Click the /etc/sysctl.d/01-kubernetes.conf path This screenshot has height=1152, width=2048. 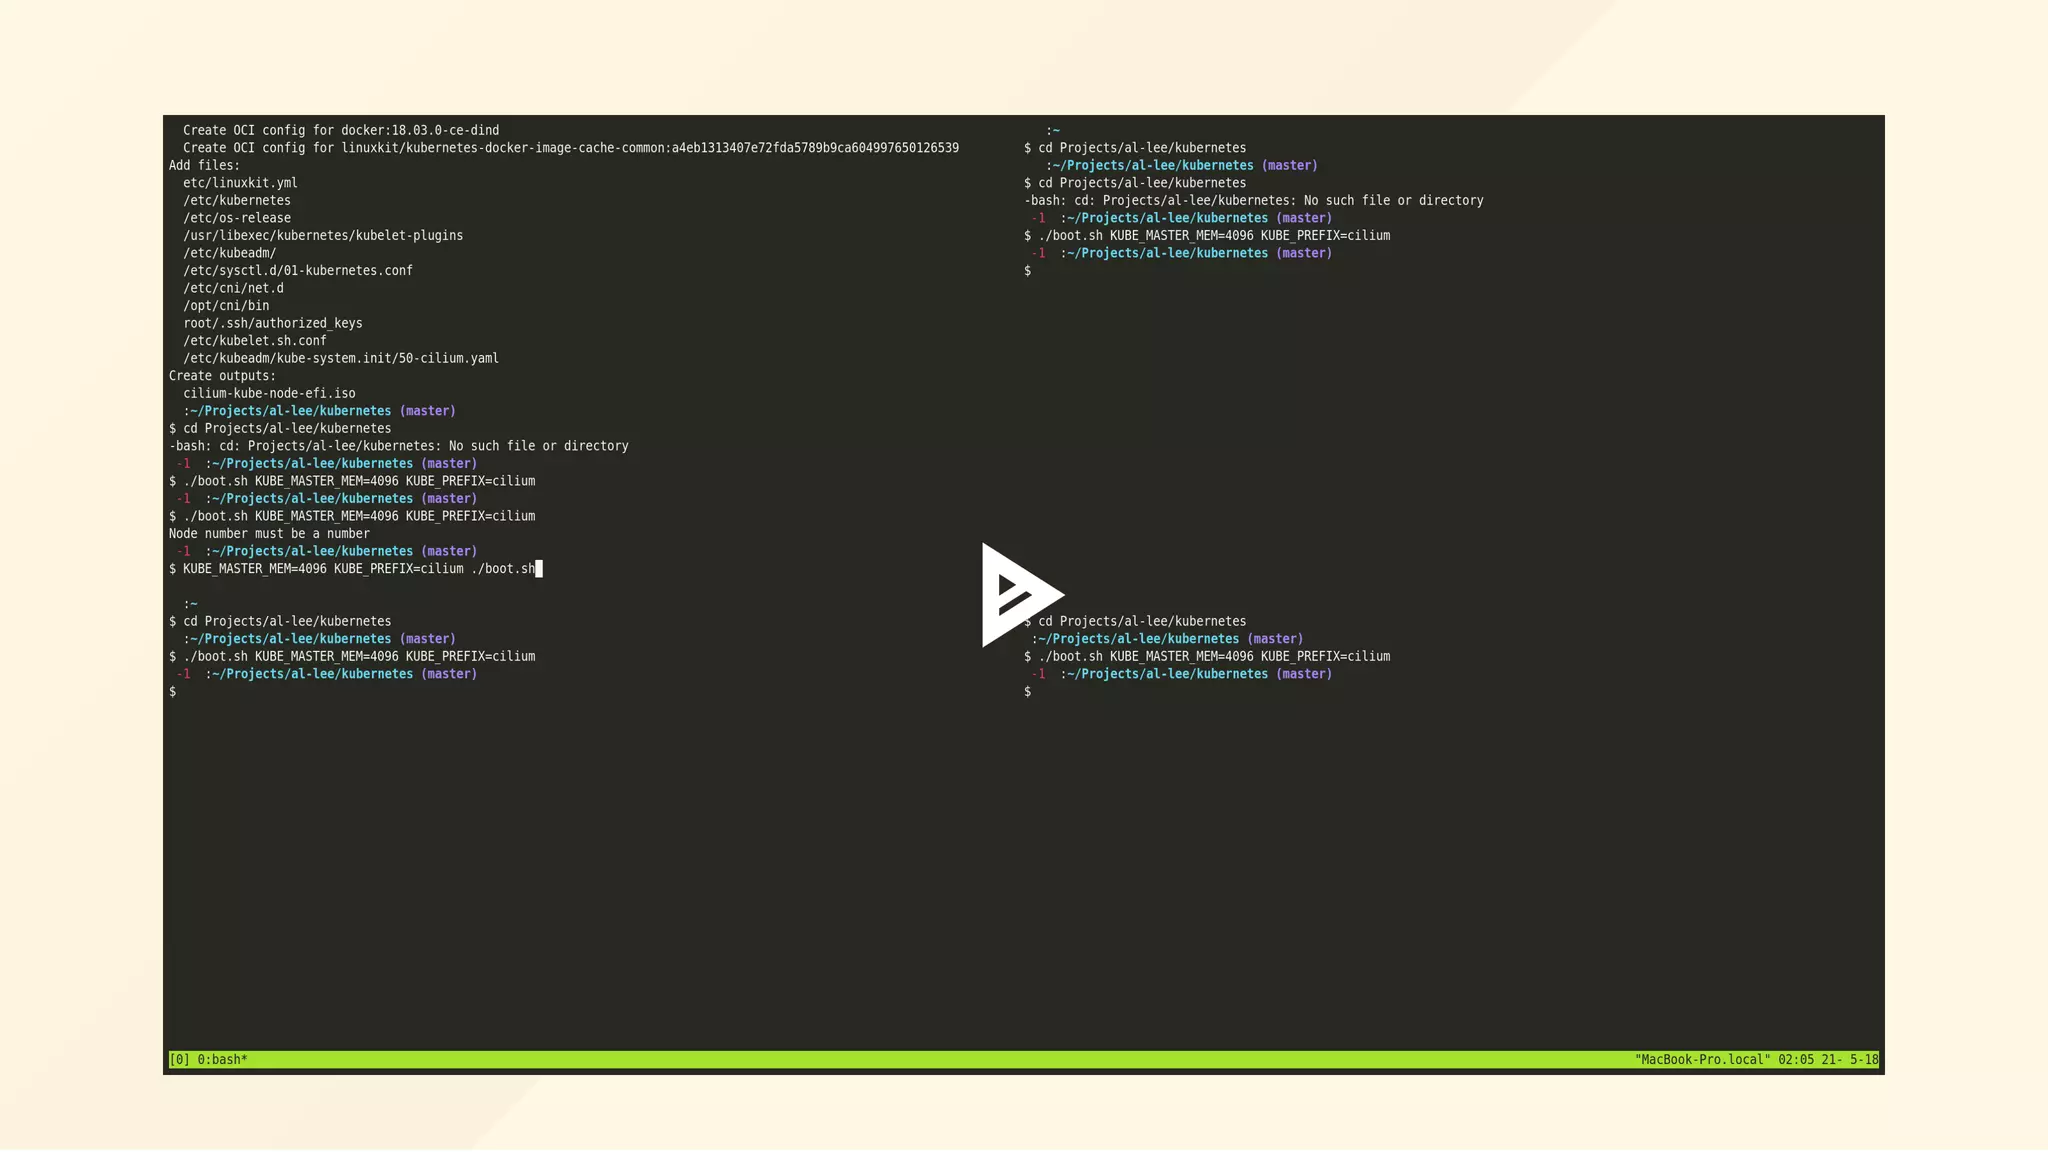297,271
